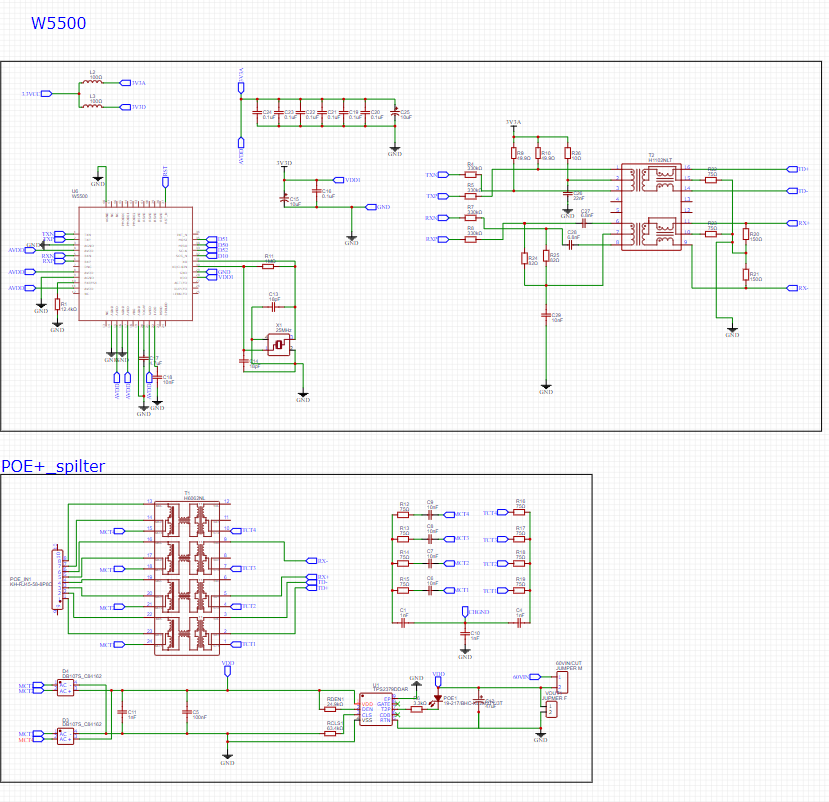The width and height of the screenshot is (829, 802).
Task: Select capacitor C13 above the crystal
Action: 273,307
